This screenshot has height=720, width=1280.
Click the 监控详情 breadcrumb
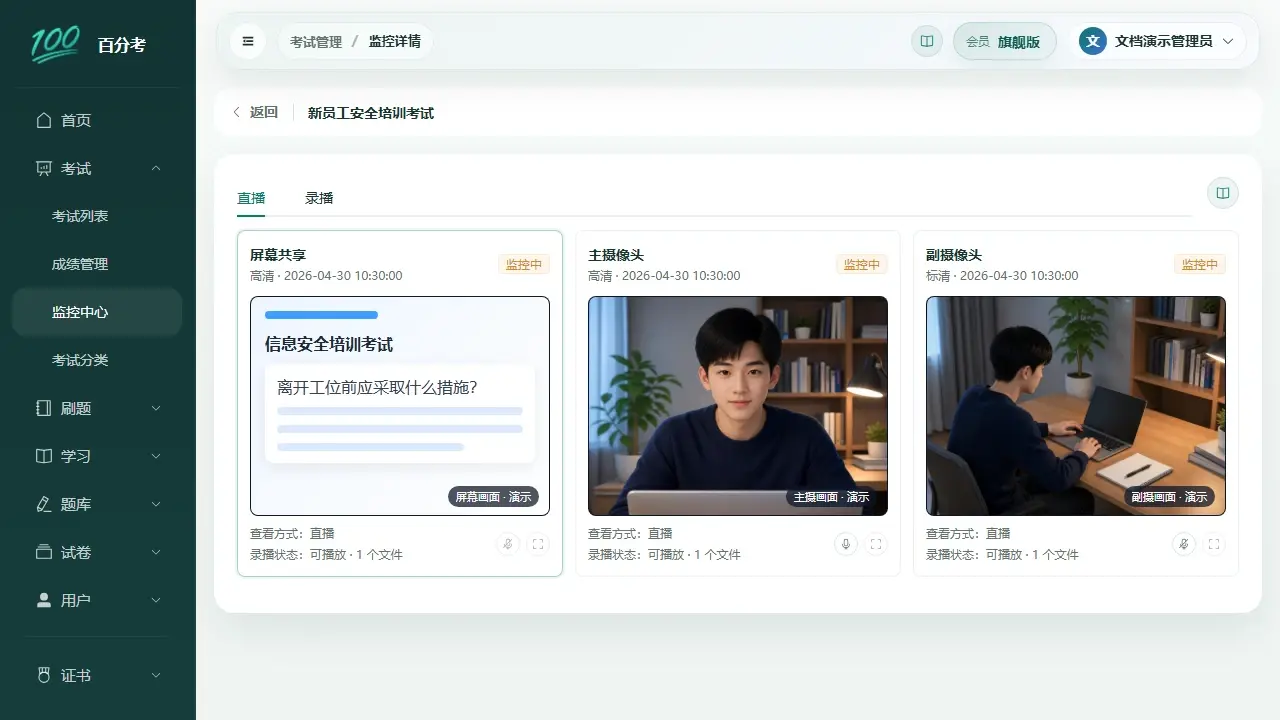coord(395,41)
